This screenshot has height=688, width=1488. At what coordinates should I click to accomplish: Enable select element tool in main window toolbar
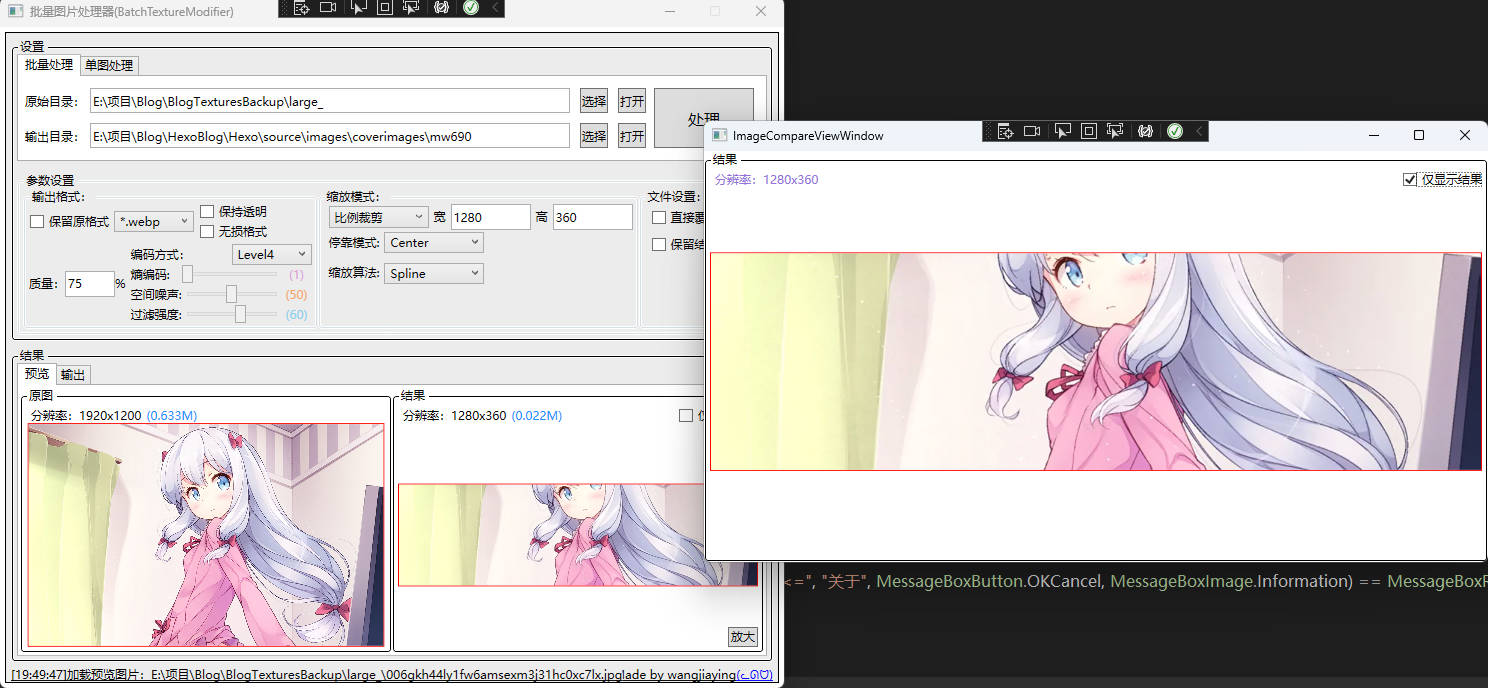coord(357,8)
